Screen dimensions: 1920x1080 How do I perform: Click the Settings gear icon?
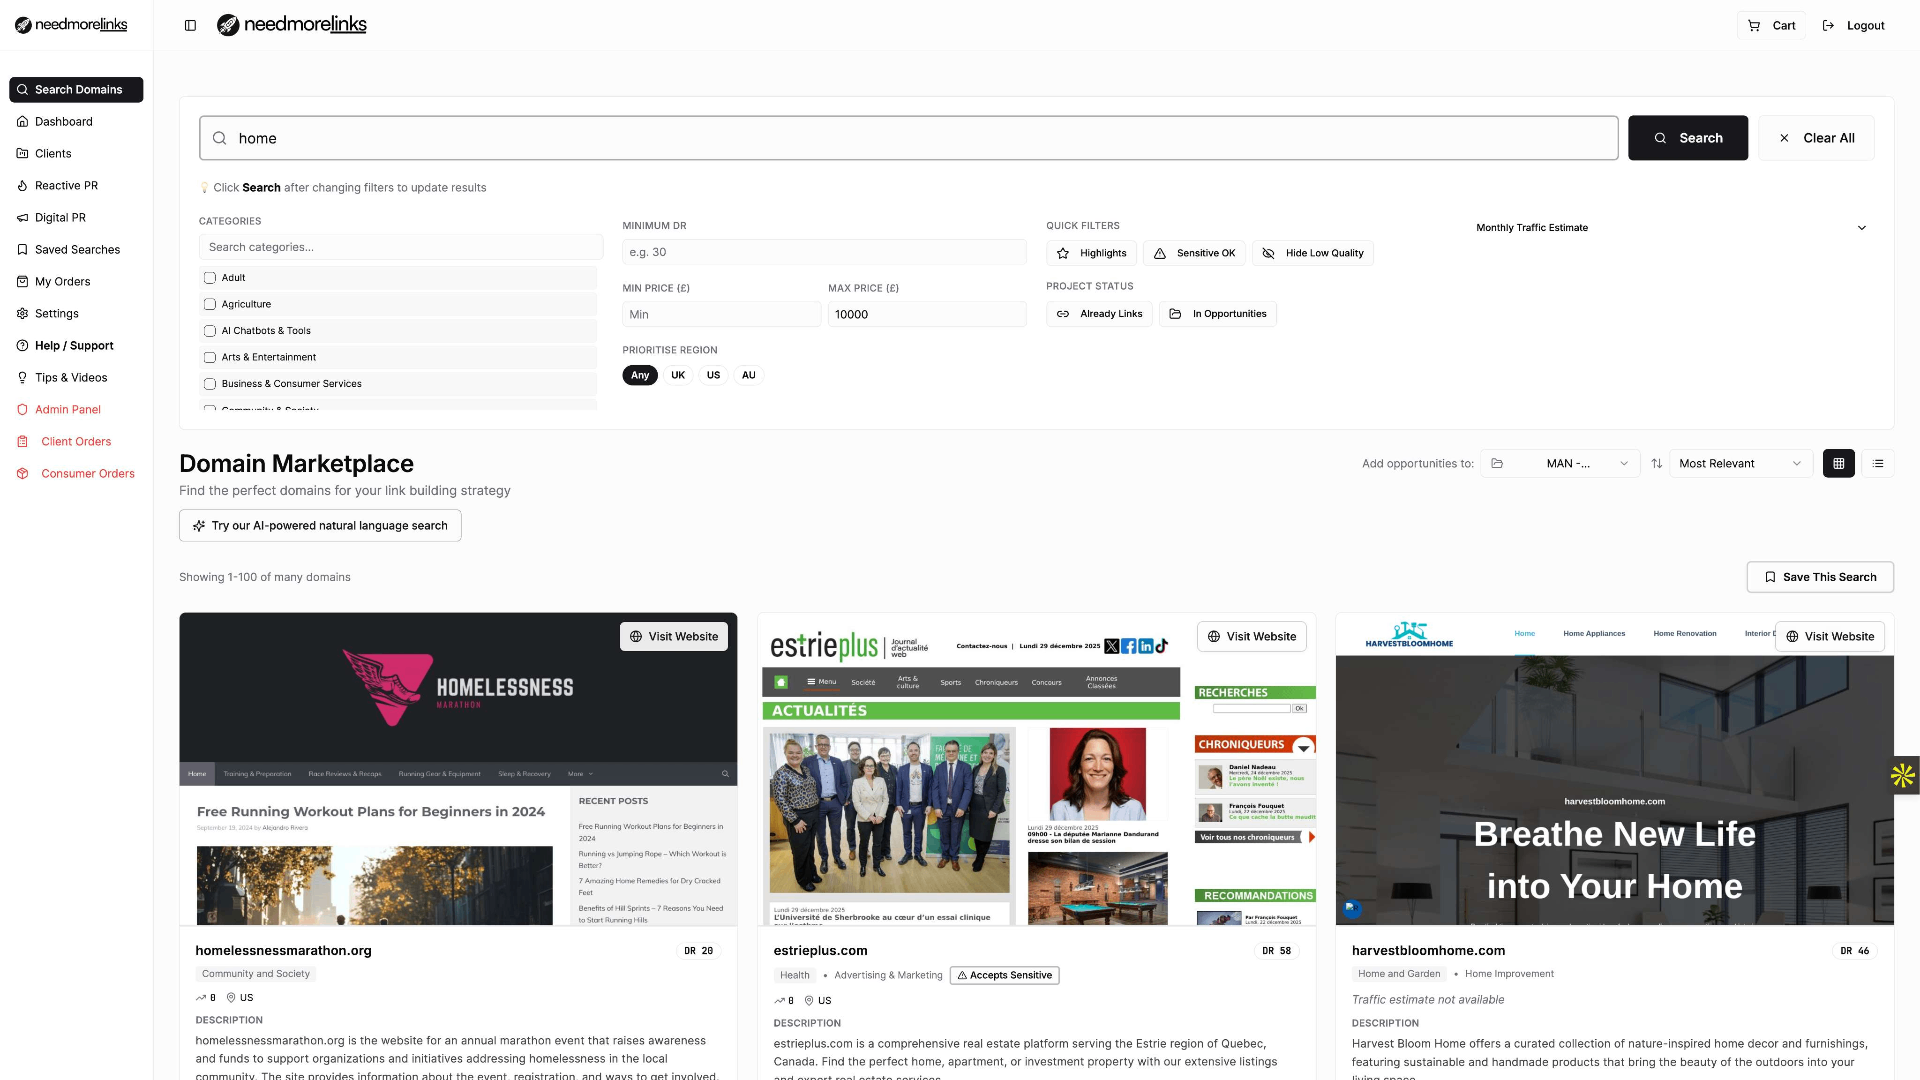(x=22, y=313)
